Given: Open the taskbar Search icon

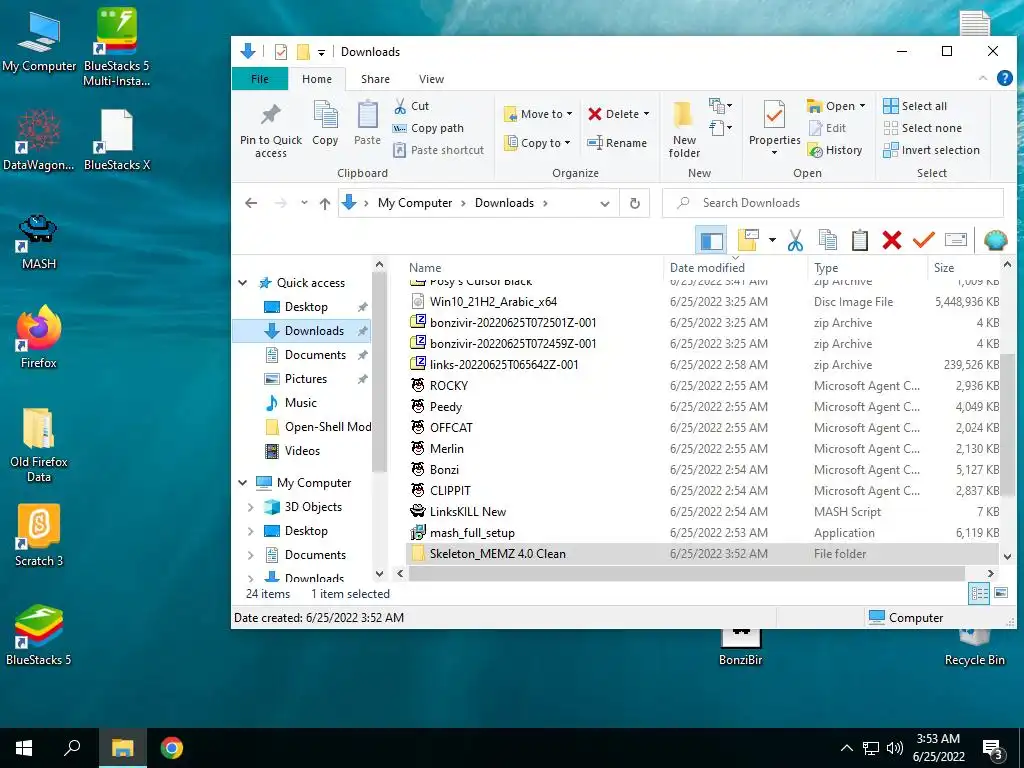Looking at the screenshot, I should point(72,748).
